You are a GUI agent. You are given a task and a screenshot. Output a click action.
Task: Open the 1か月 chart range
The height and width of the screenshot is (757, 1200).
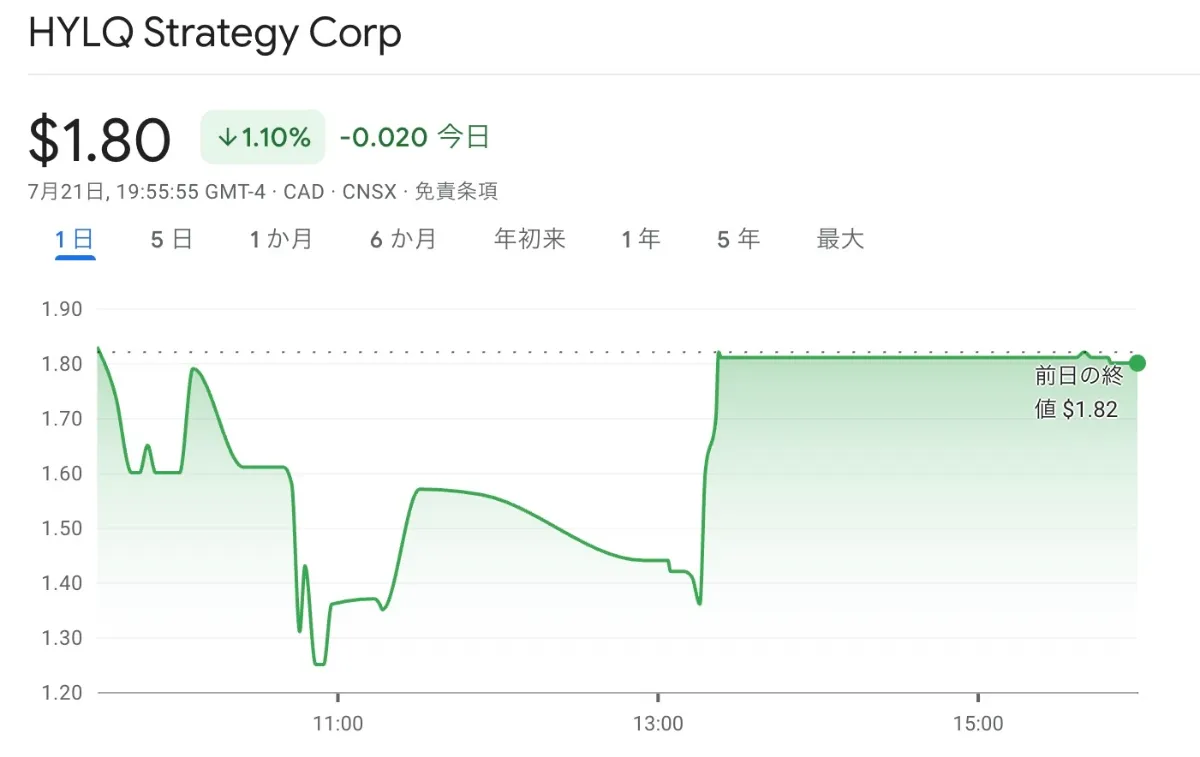[x=281, y=239]
